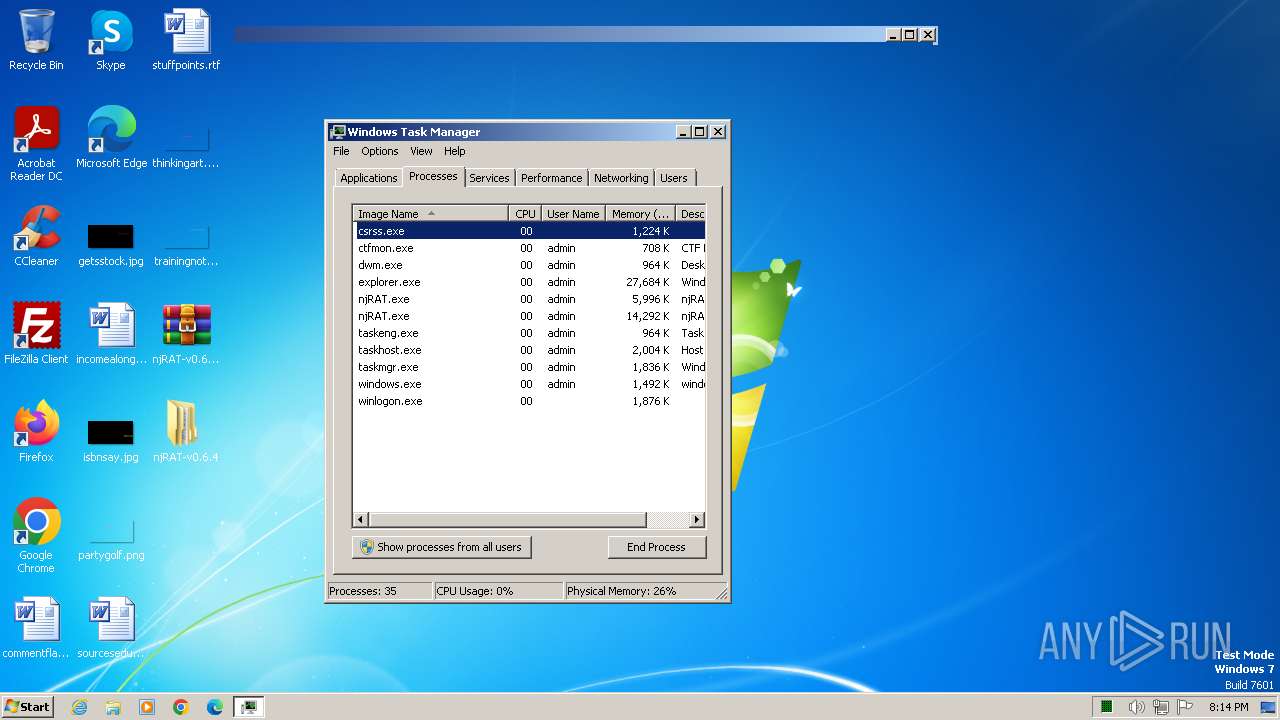This screenshot has height=720, width=1280.
Task: Launch Microsoft Edge desktop shortcut
Action: tap(111, 138)
